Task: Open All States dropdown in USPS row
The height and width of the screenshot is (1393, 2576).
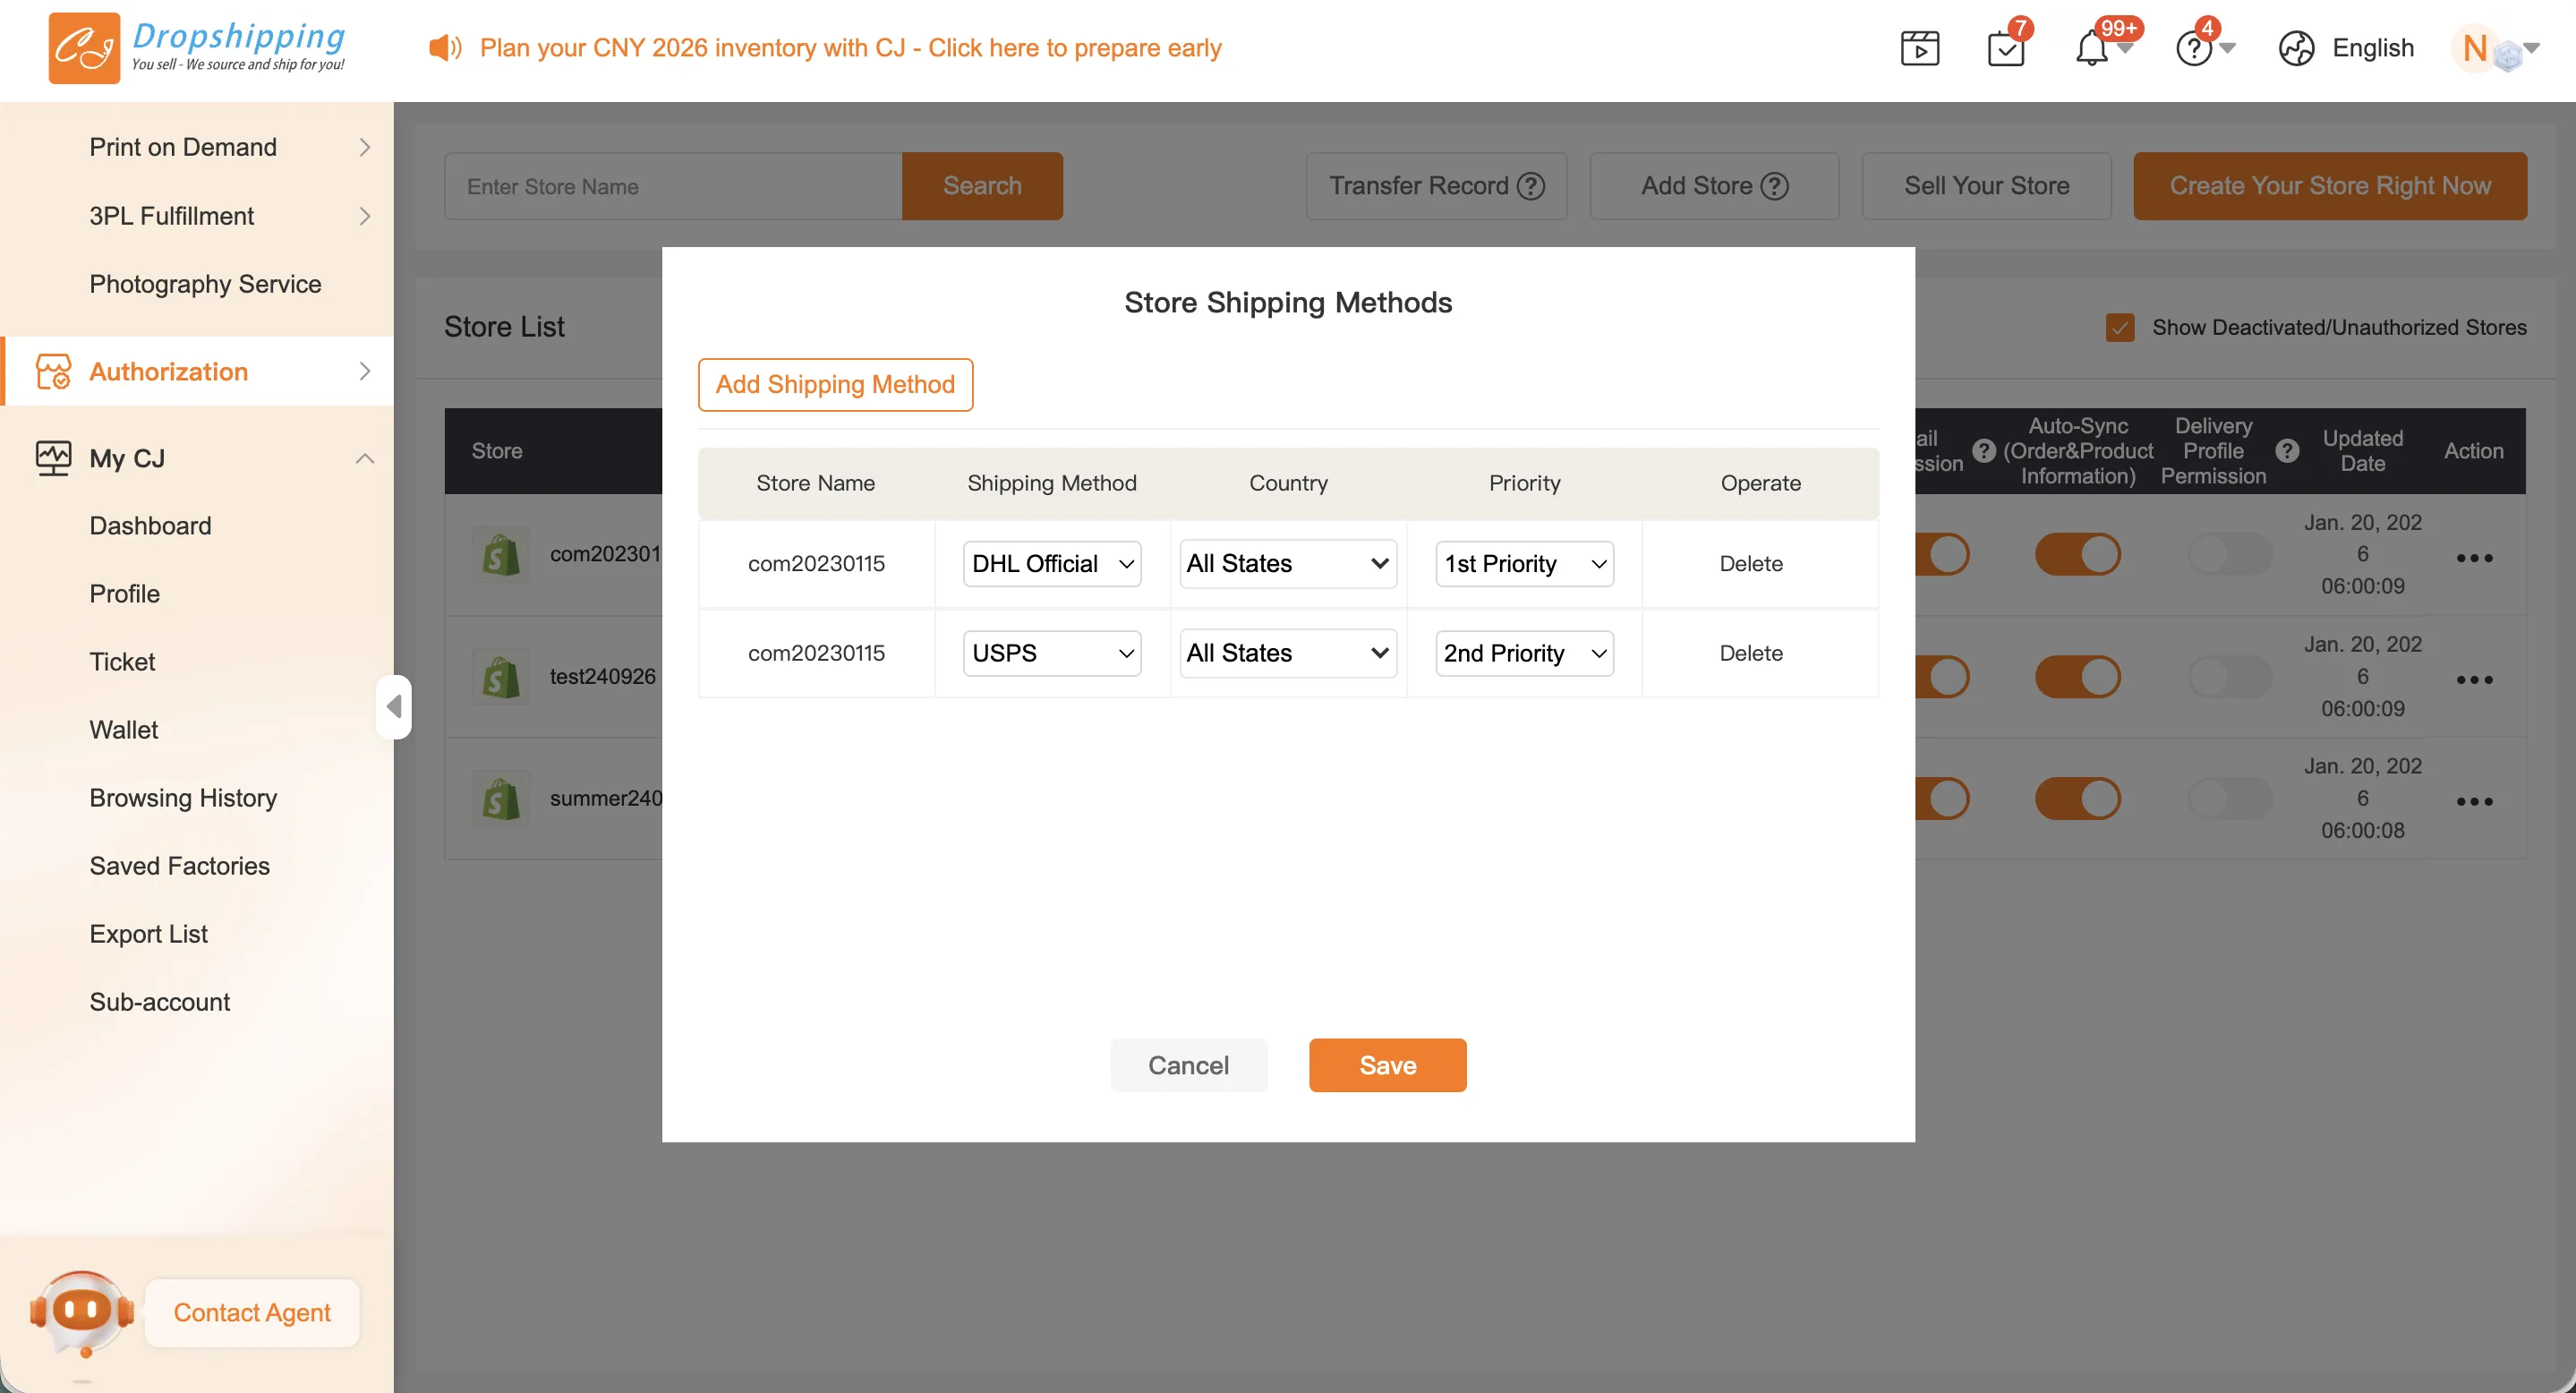Action: [x=1287, y=653]
